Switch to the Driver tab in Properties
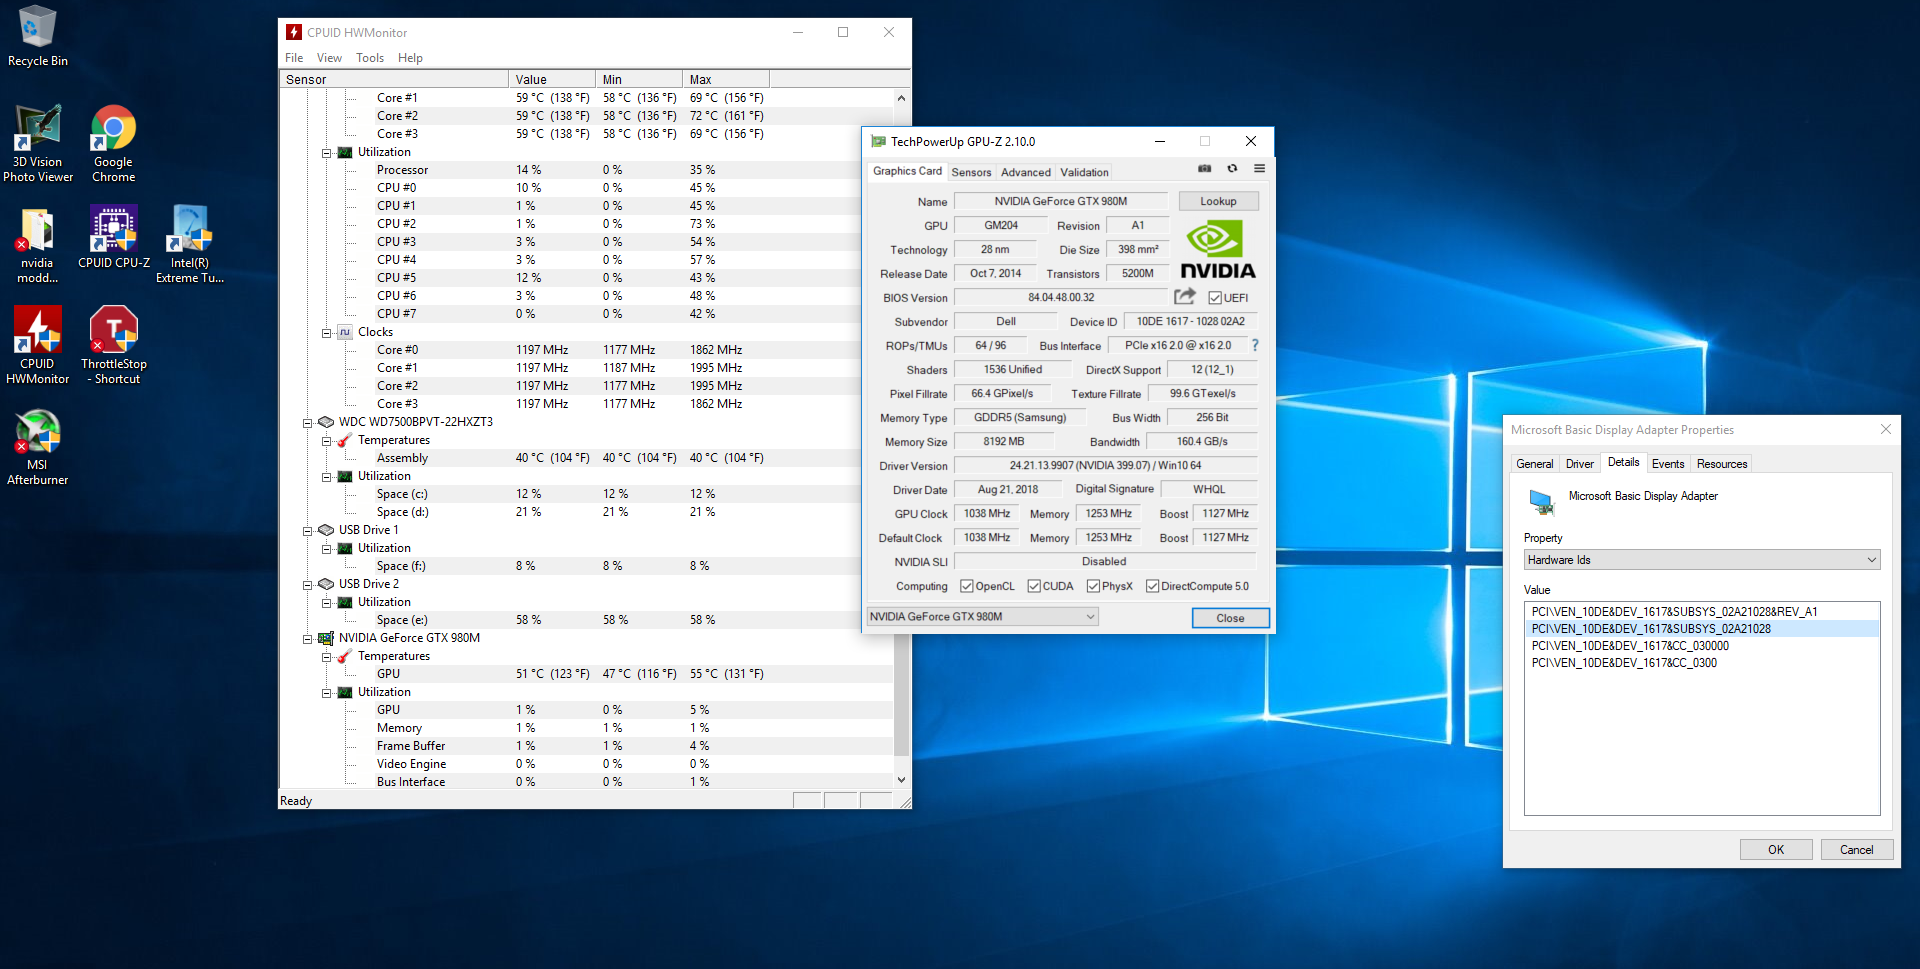The width and height of the screenshot is (1920, 969). pyautogui.click(x=1579, y=464)
